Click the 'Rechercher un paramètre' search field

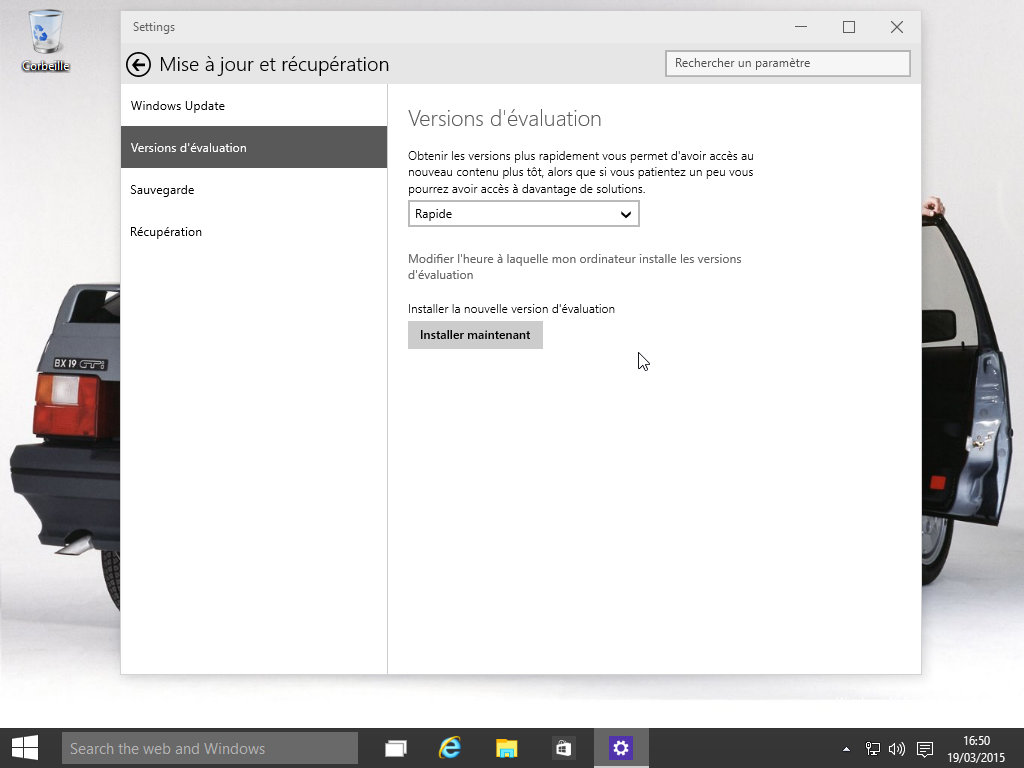pos(787,63)
